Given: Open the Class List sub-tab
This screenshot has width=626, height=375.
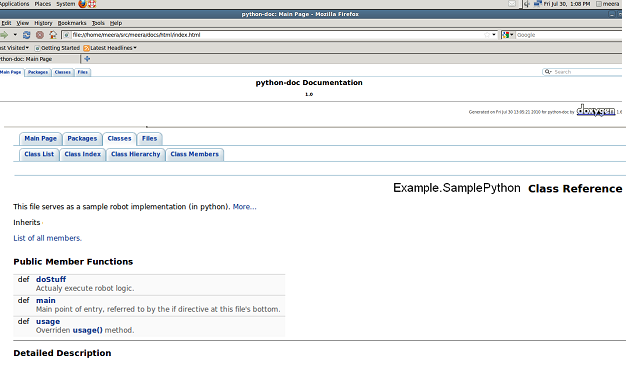Looking at the screenshot, I should coord(39,154).
